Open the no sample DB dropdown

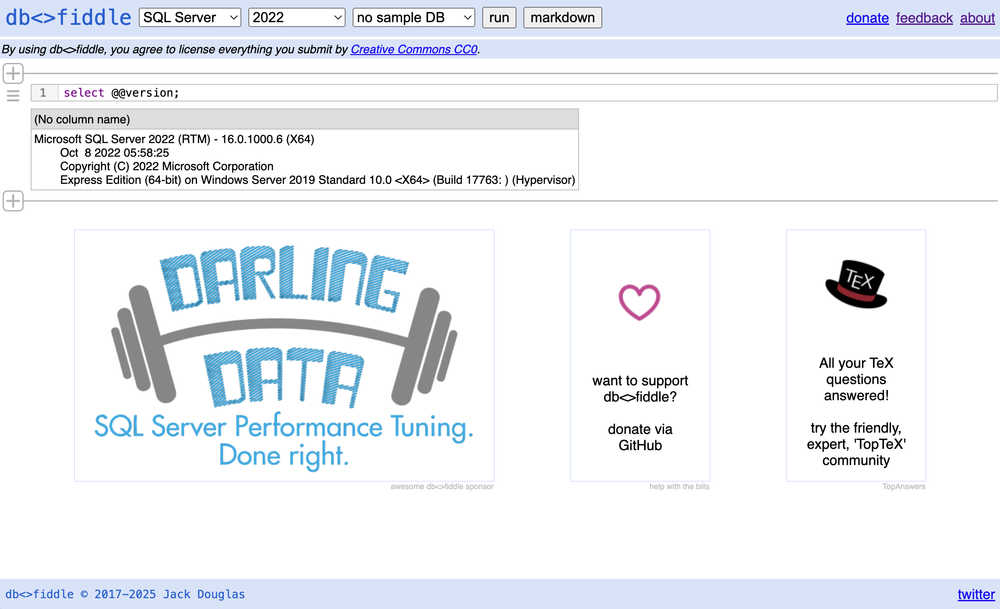click(414, 17)
